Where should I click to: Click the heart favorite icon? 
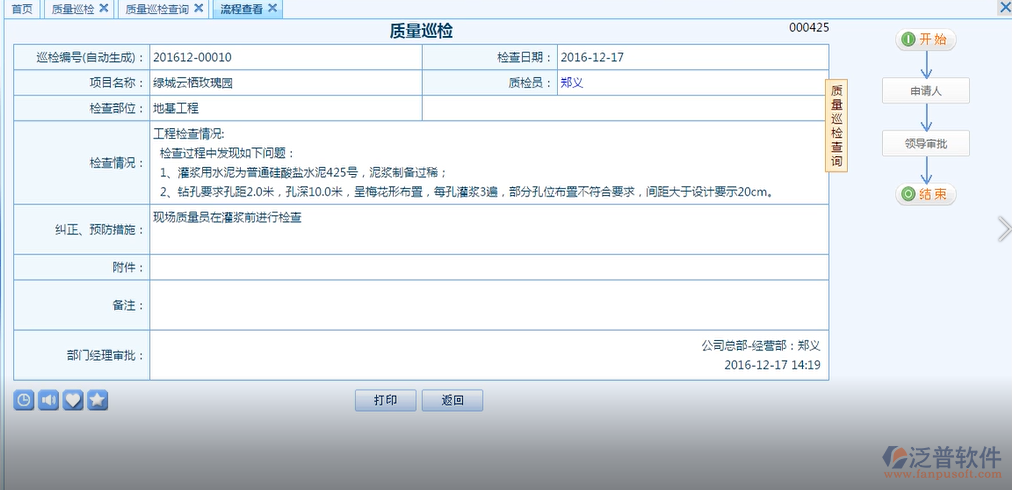click(x=73, y=400)
